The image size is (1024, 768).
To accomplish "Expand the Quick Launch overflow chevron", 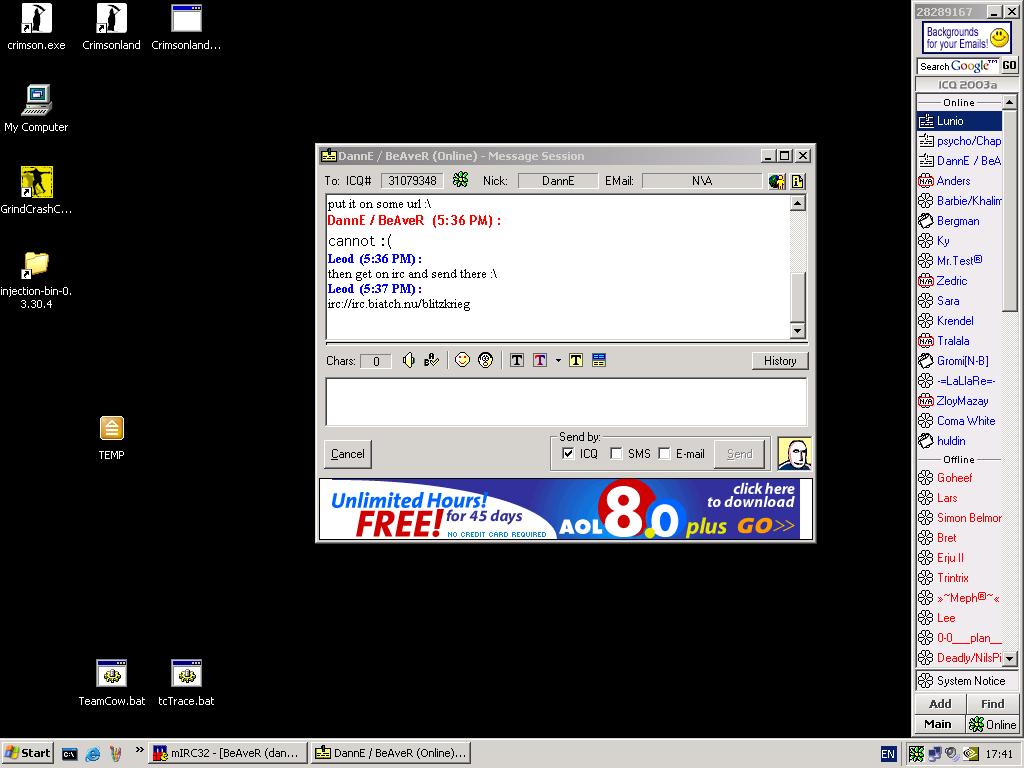I will coord(140,749).
